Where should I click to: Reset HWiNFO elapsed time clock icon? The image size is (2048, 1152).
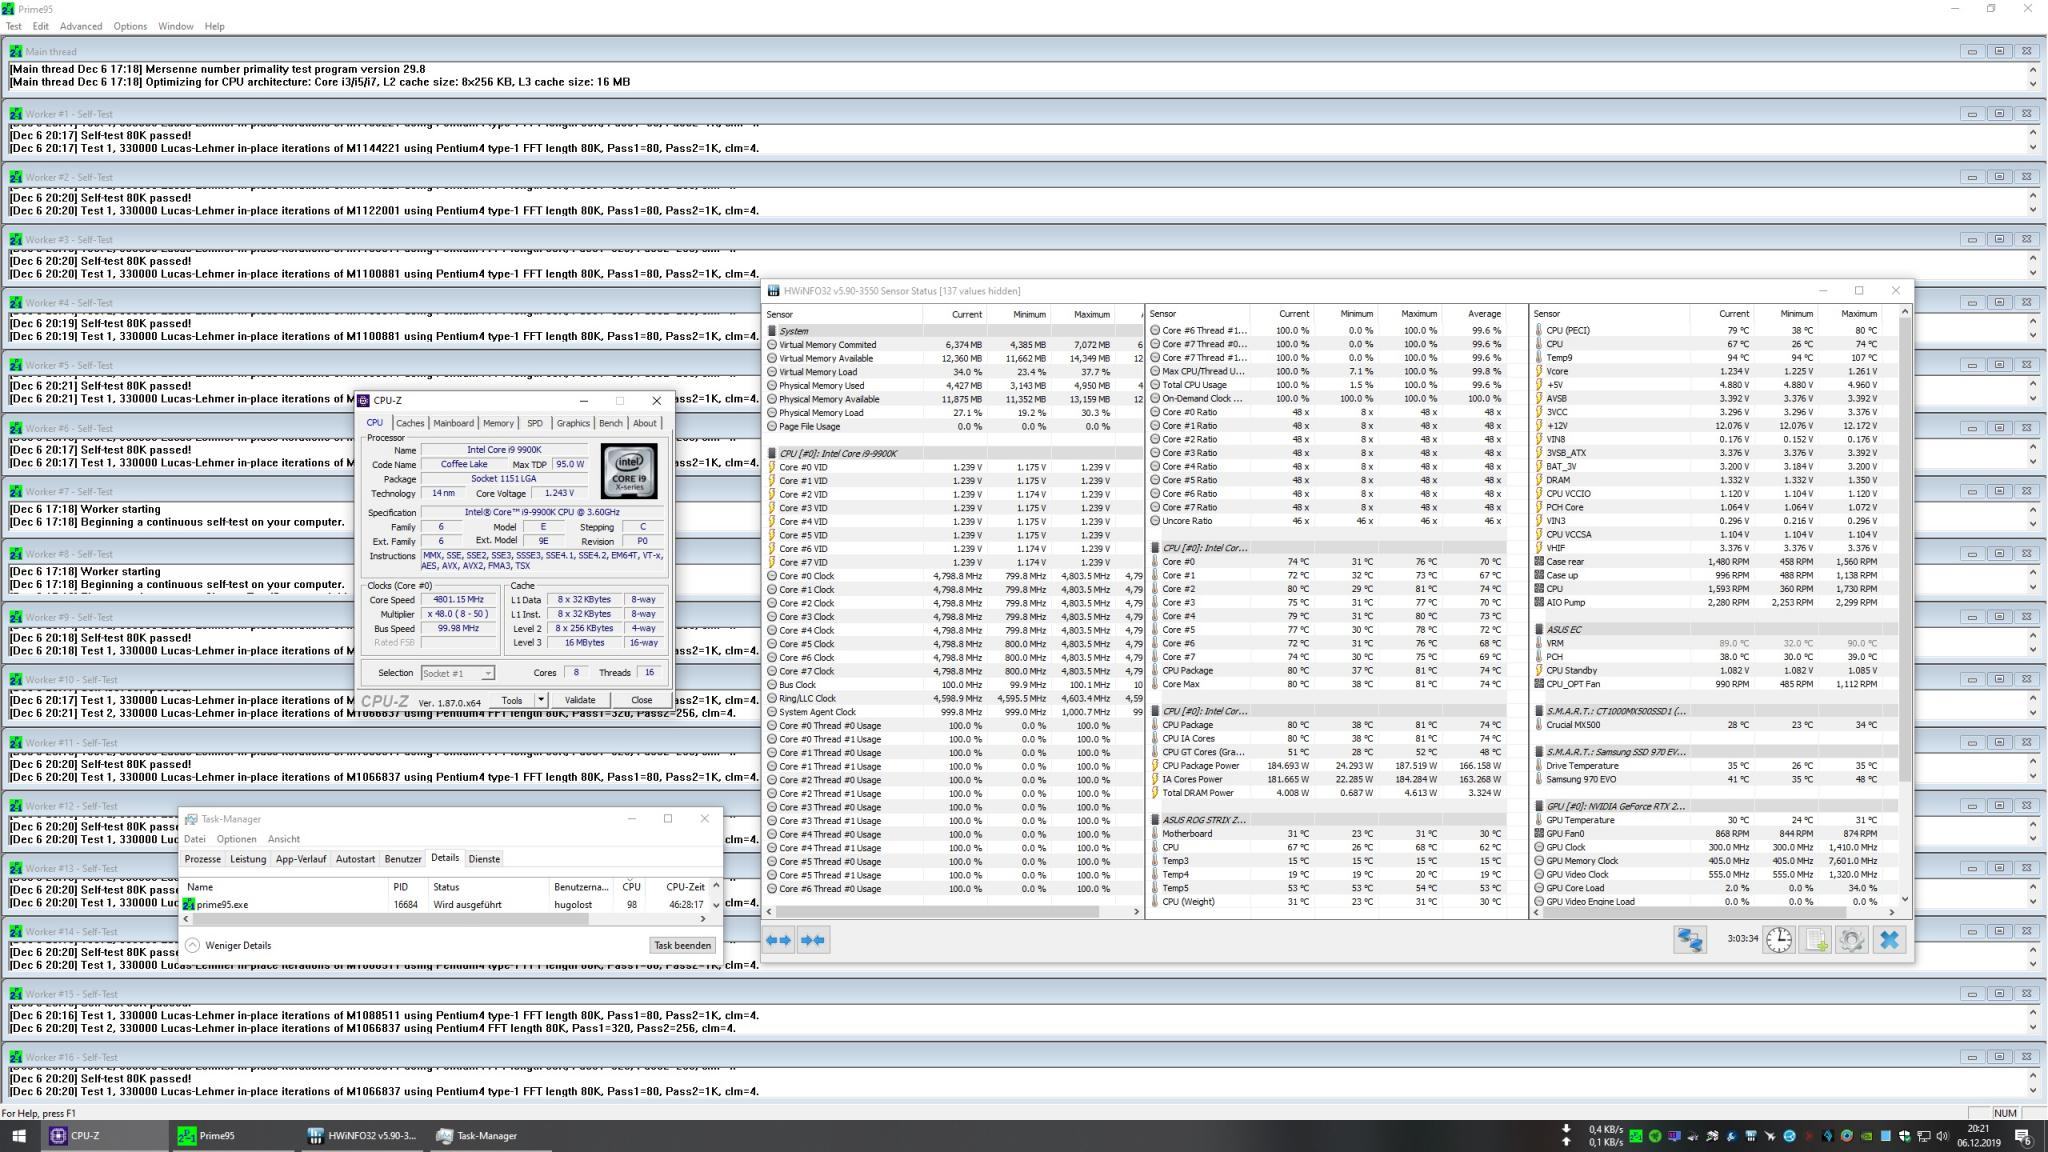tap(1779, 940)
